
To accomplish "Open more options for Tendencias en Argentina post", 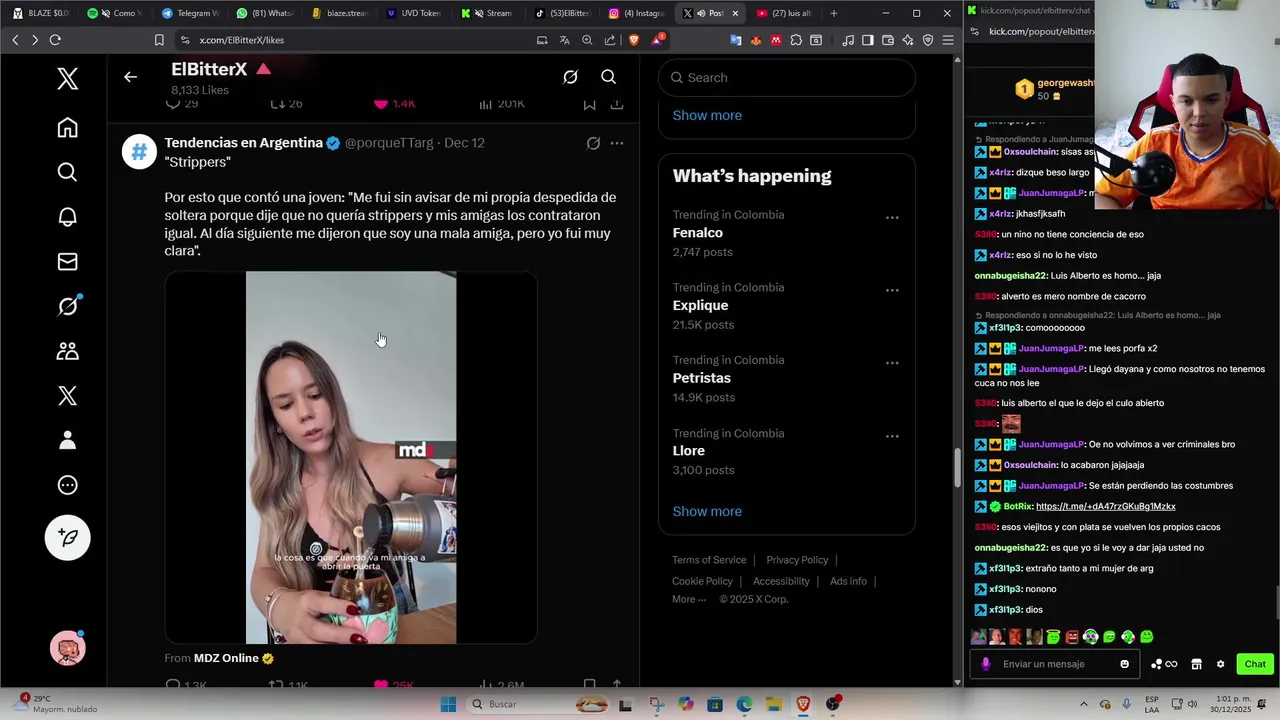I will pyautogui.click(x=617, y=143).
